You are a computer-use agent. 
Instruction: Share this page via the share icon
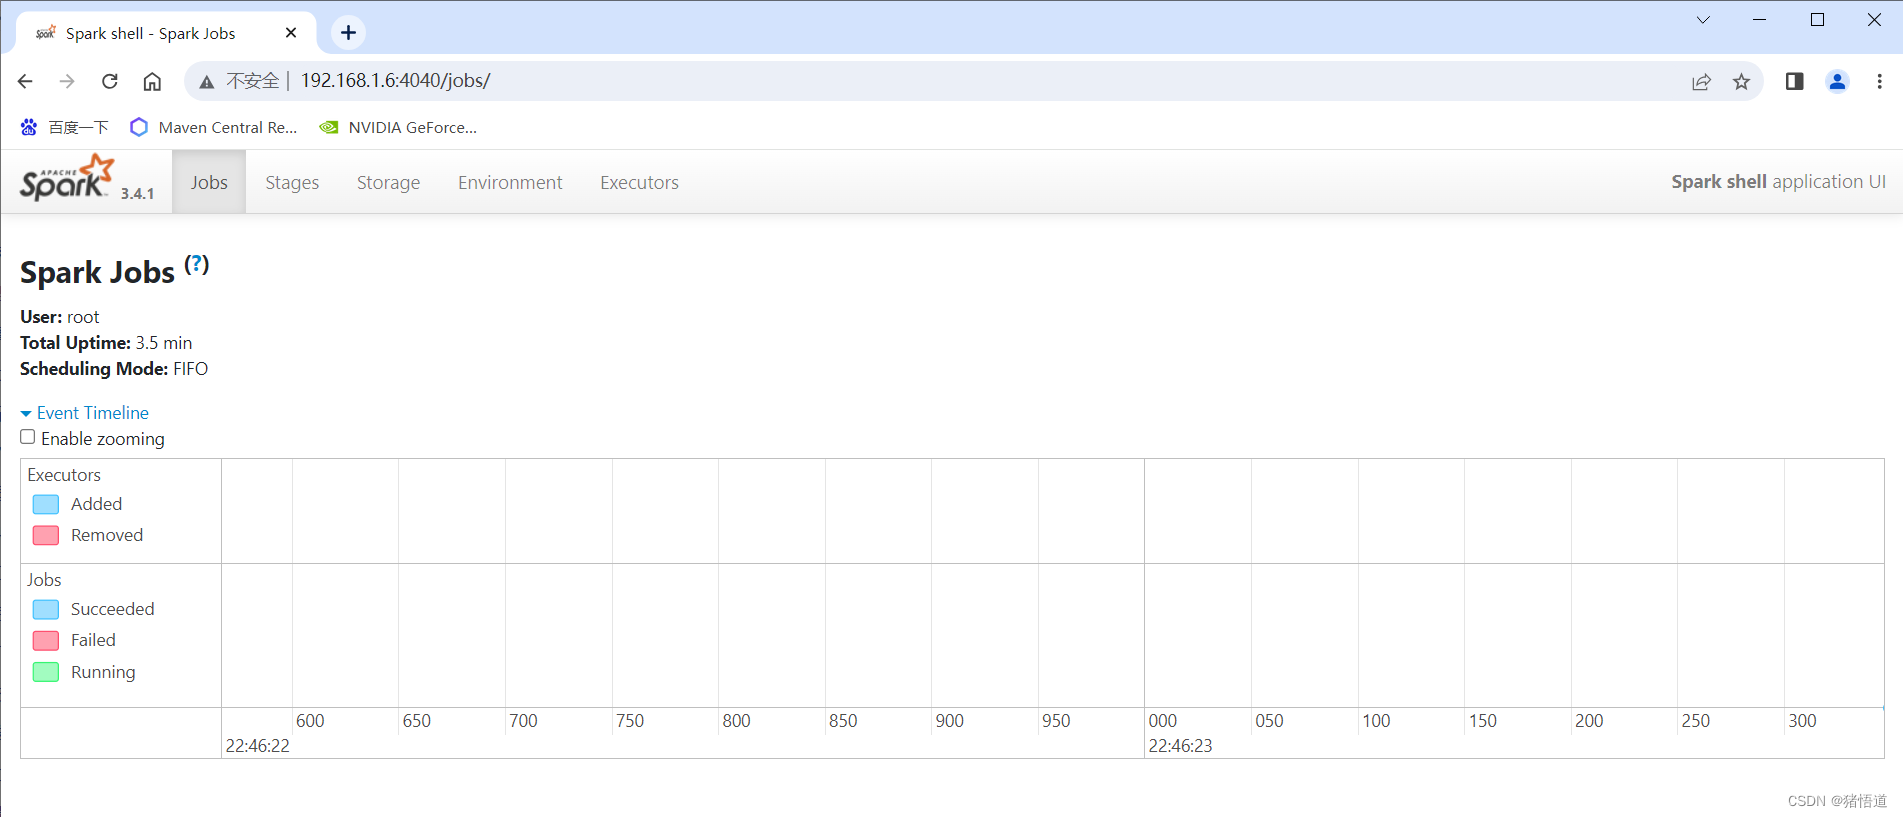point(1701,82)
